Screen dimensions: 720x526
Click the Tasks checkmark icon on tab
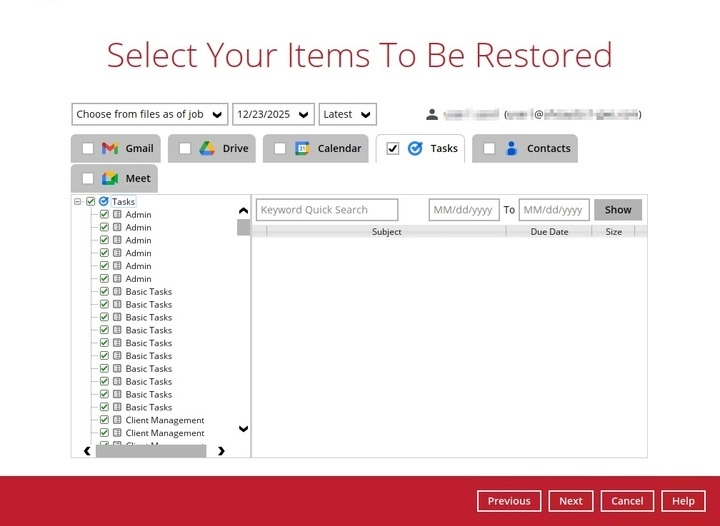click(415, 149)
